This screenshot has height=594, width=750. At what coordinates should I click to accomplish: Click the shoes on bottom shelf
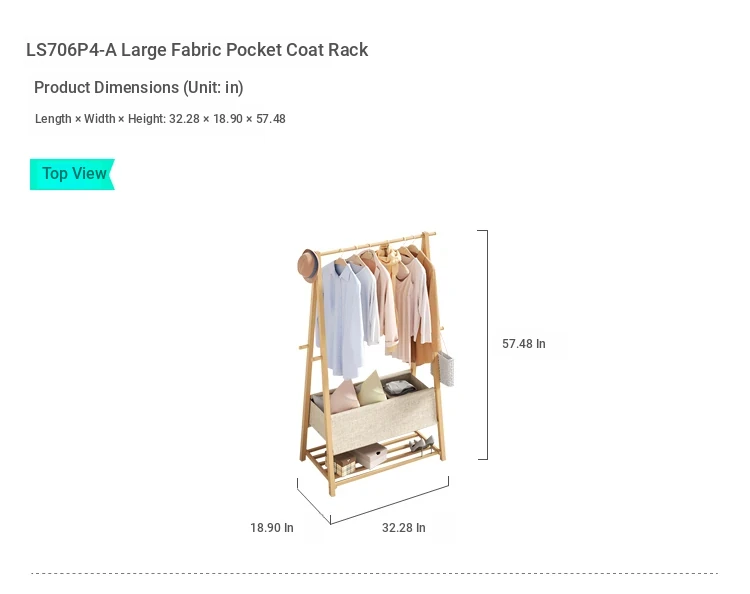tap(421, 443)
